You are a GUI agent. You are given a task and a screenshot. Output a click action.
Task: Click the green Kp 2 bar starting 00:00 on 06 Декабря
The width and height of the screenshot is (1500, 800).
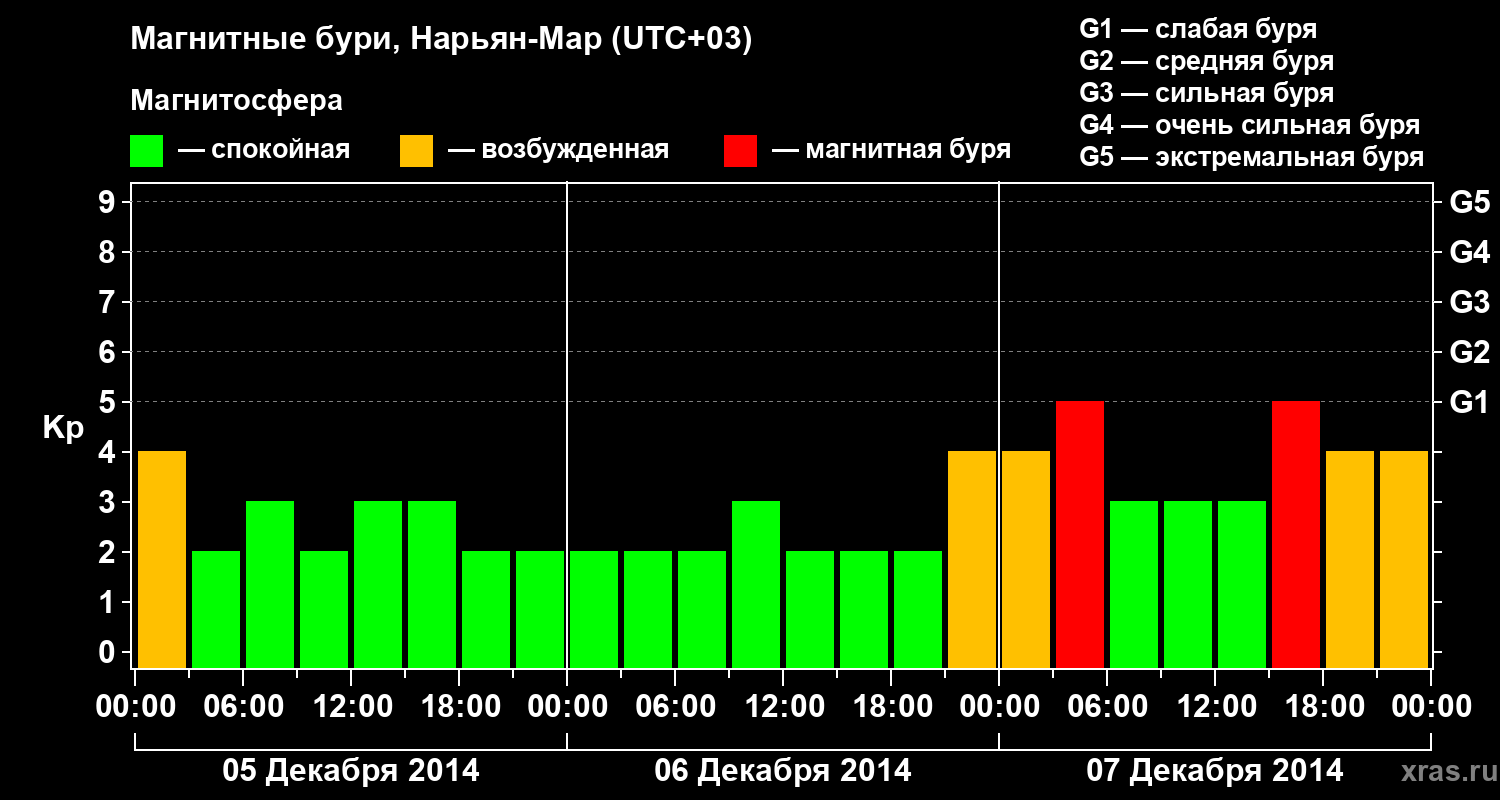[594, 609]
